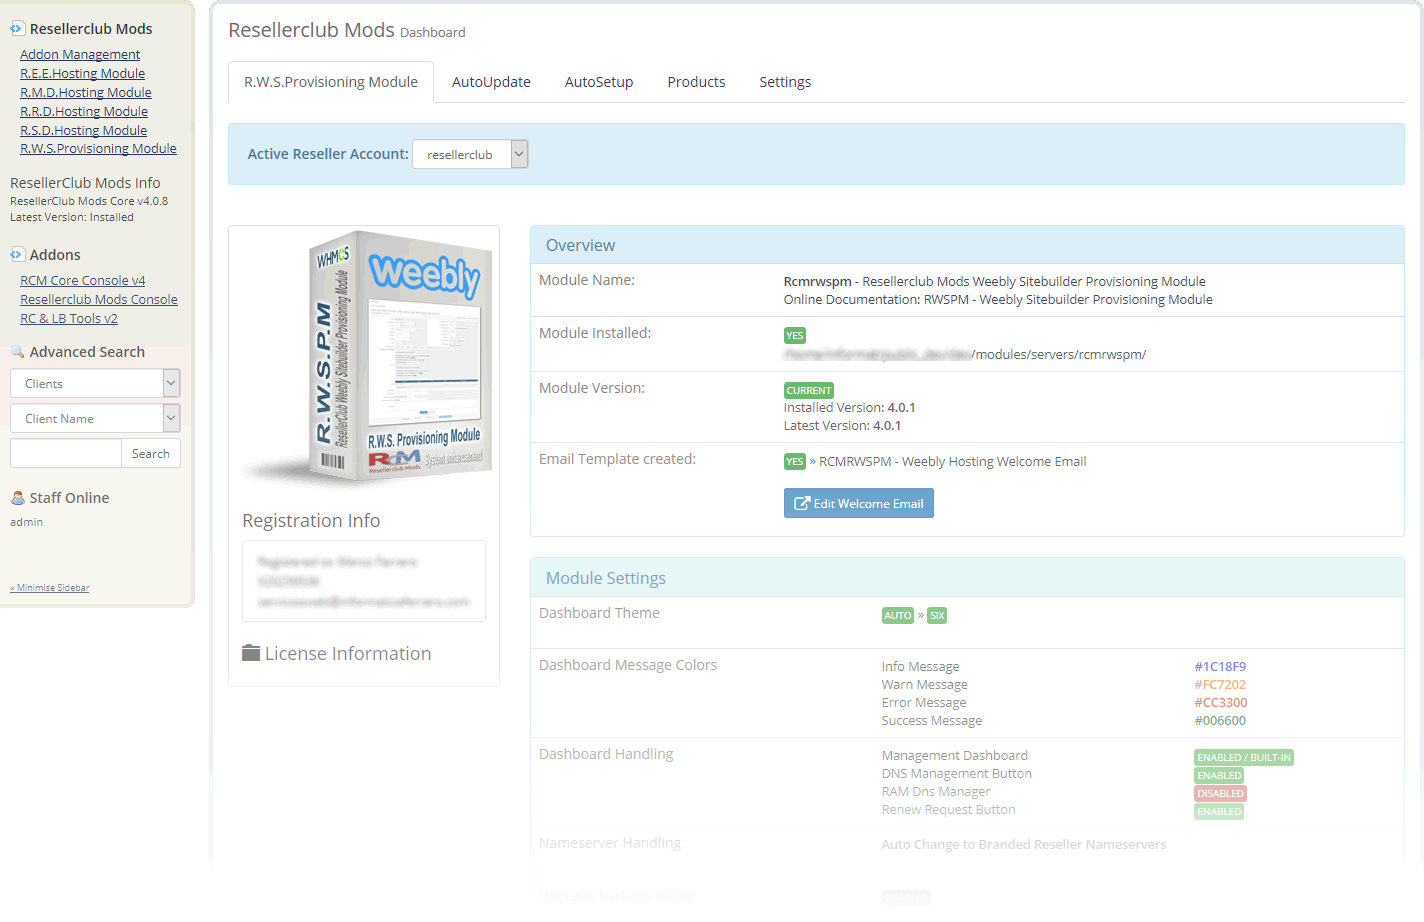Click the YES badge under Module Installed
Viewport: 1424px width, 922px height.
coord(795,336)
